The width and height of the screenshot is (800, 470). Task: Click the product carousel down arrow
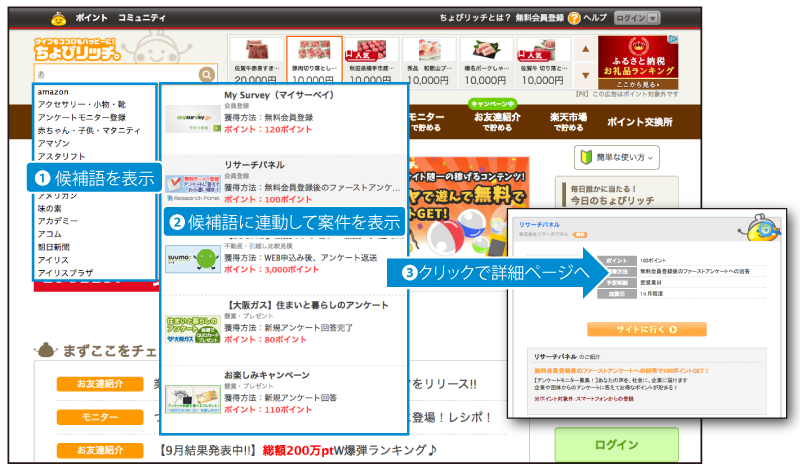click(586, 76)
